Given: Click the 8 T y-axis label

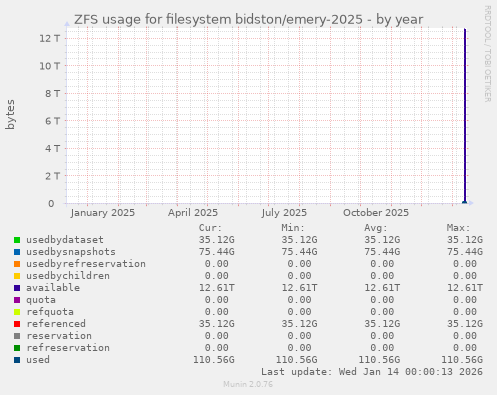Looking at the screenshot, I should point(53,93).
